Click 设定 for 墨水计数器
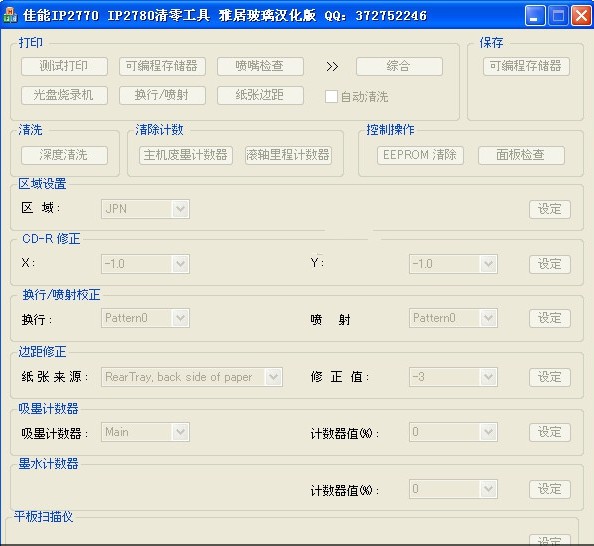The image size is (594, 546). coord(550,490)
